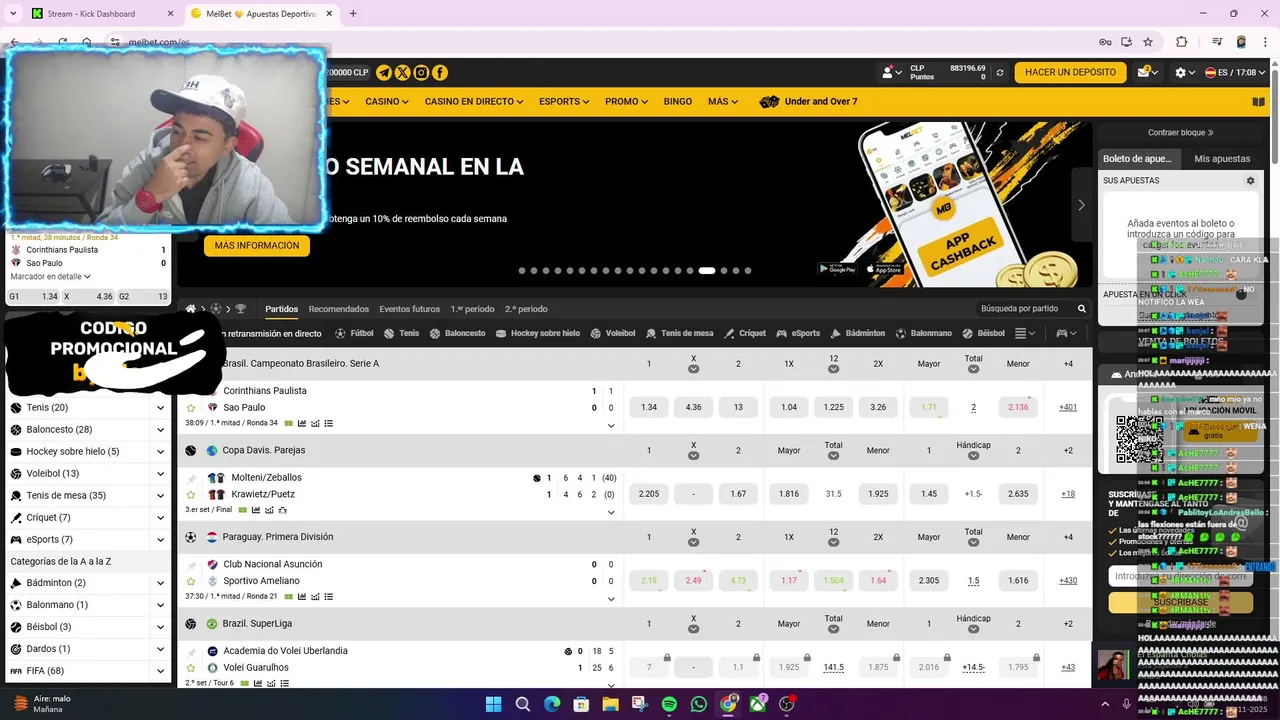
Task: Favorite the Volei Uberlandia vs Guarulhos match
Action: (191, 668)
